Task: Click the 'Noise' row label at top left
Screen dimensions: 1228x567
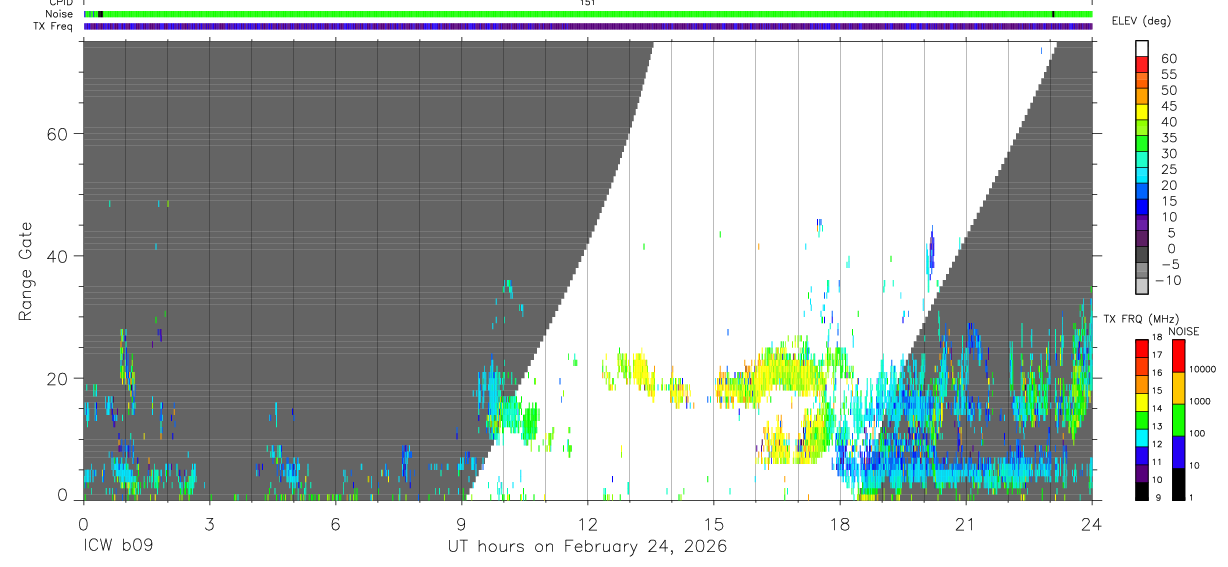Action: pos(60,14)
